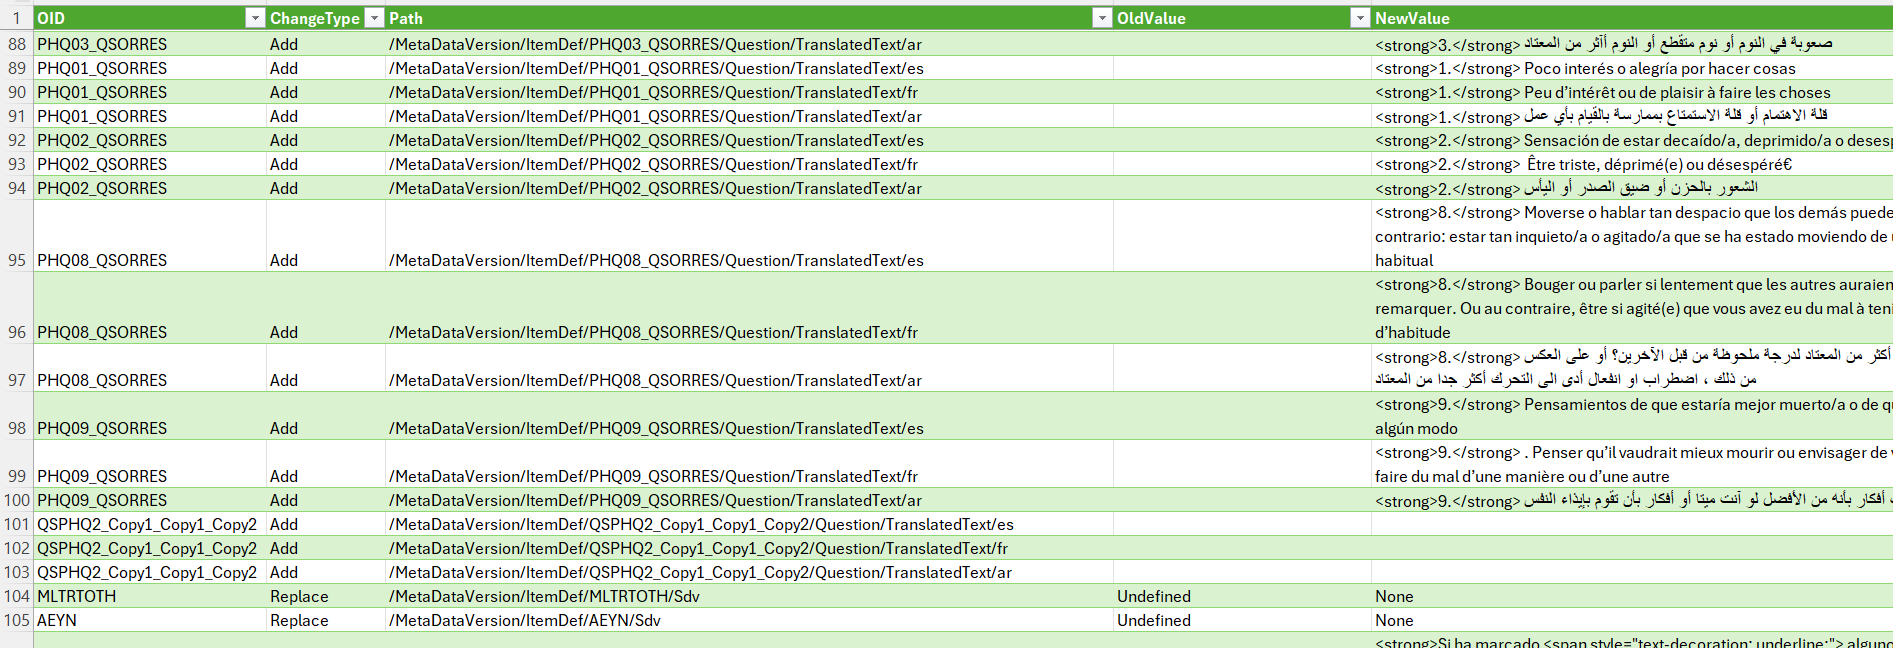This screenshot has height=648, width=1893.
Task: Select the PHQ09_QSORRES TranslatedText/fr path cell
Action: point(653,476)
